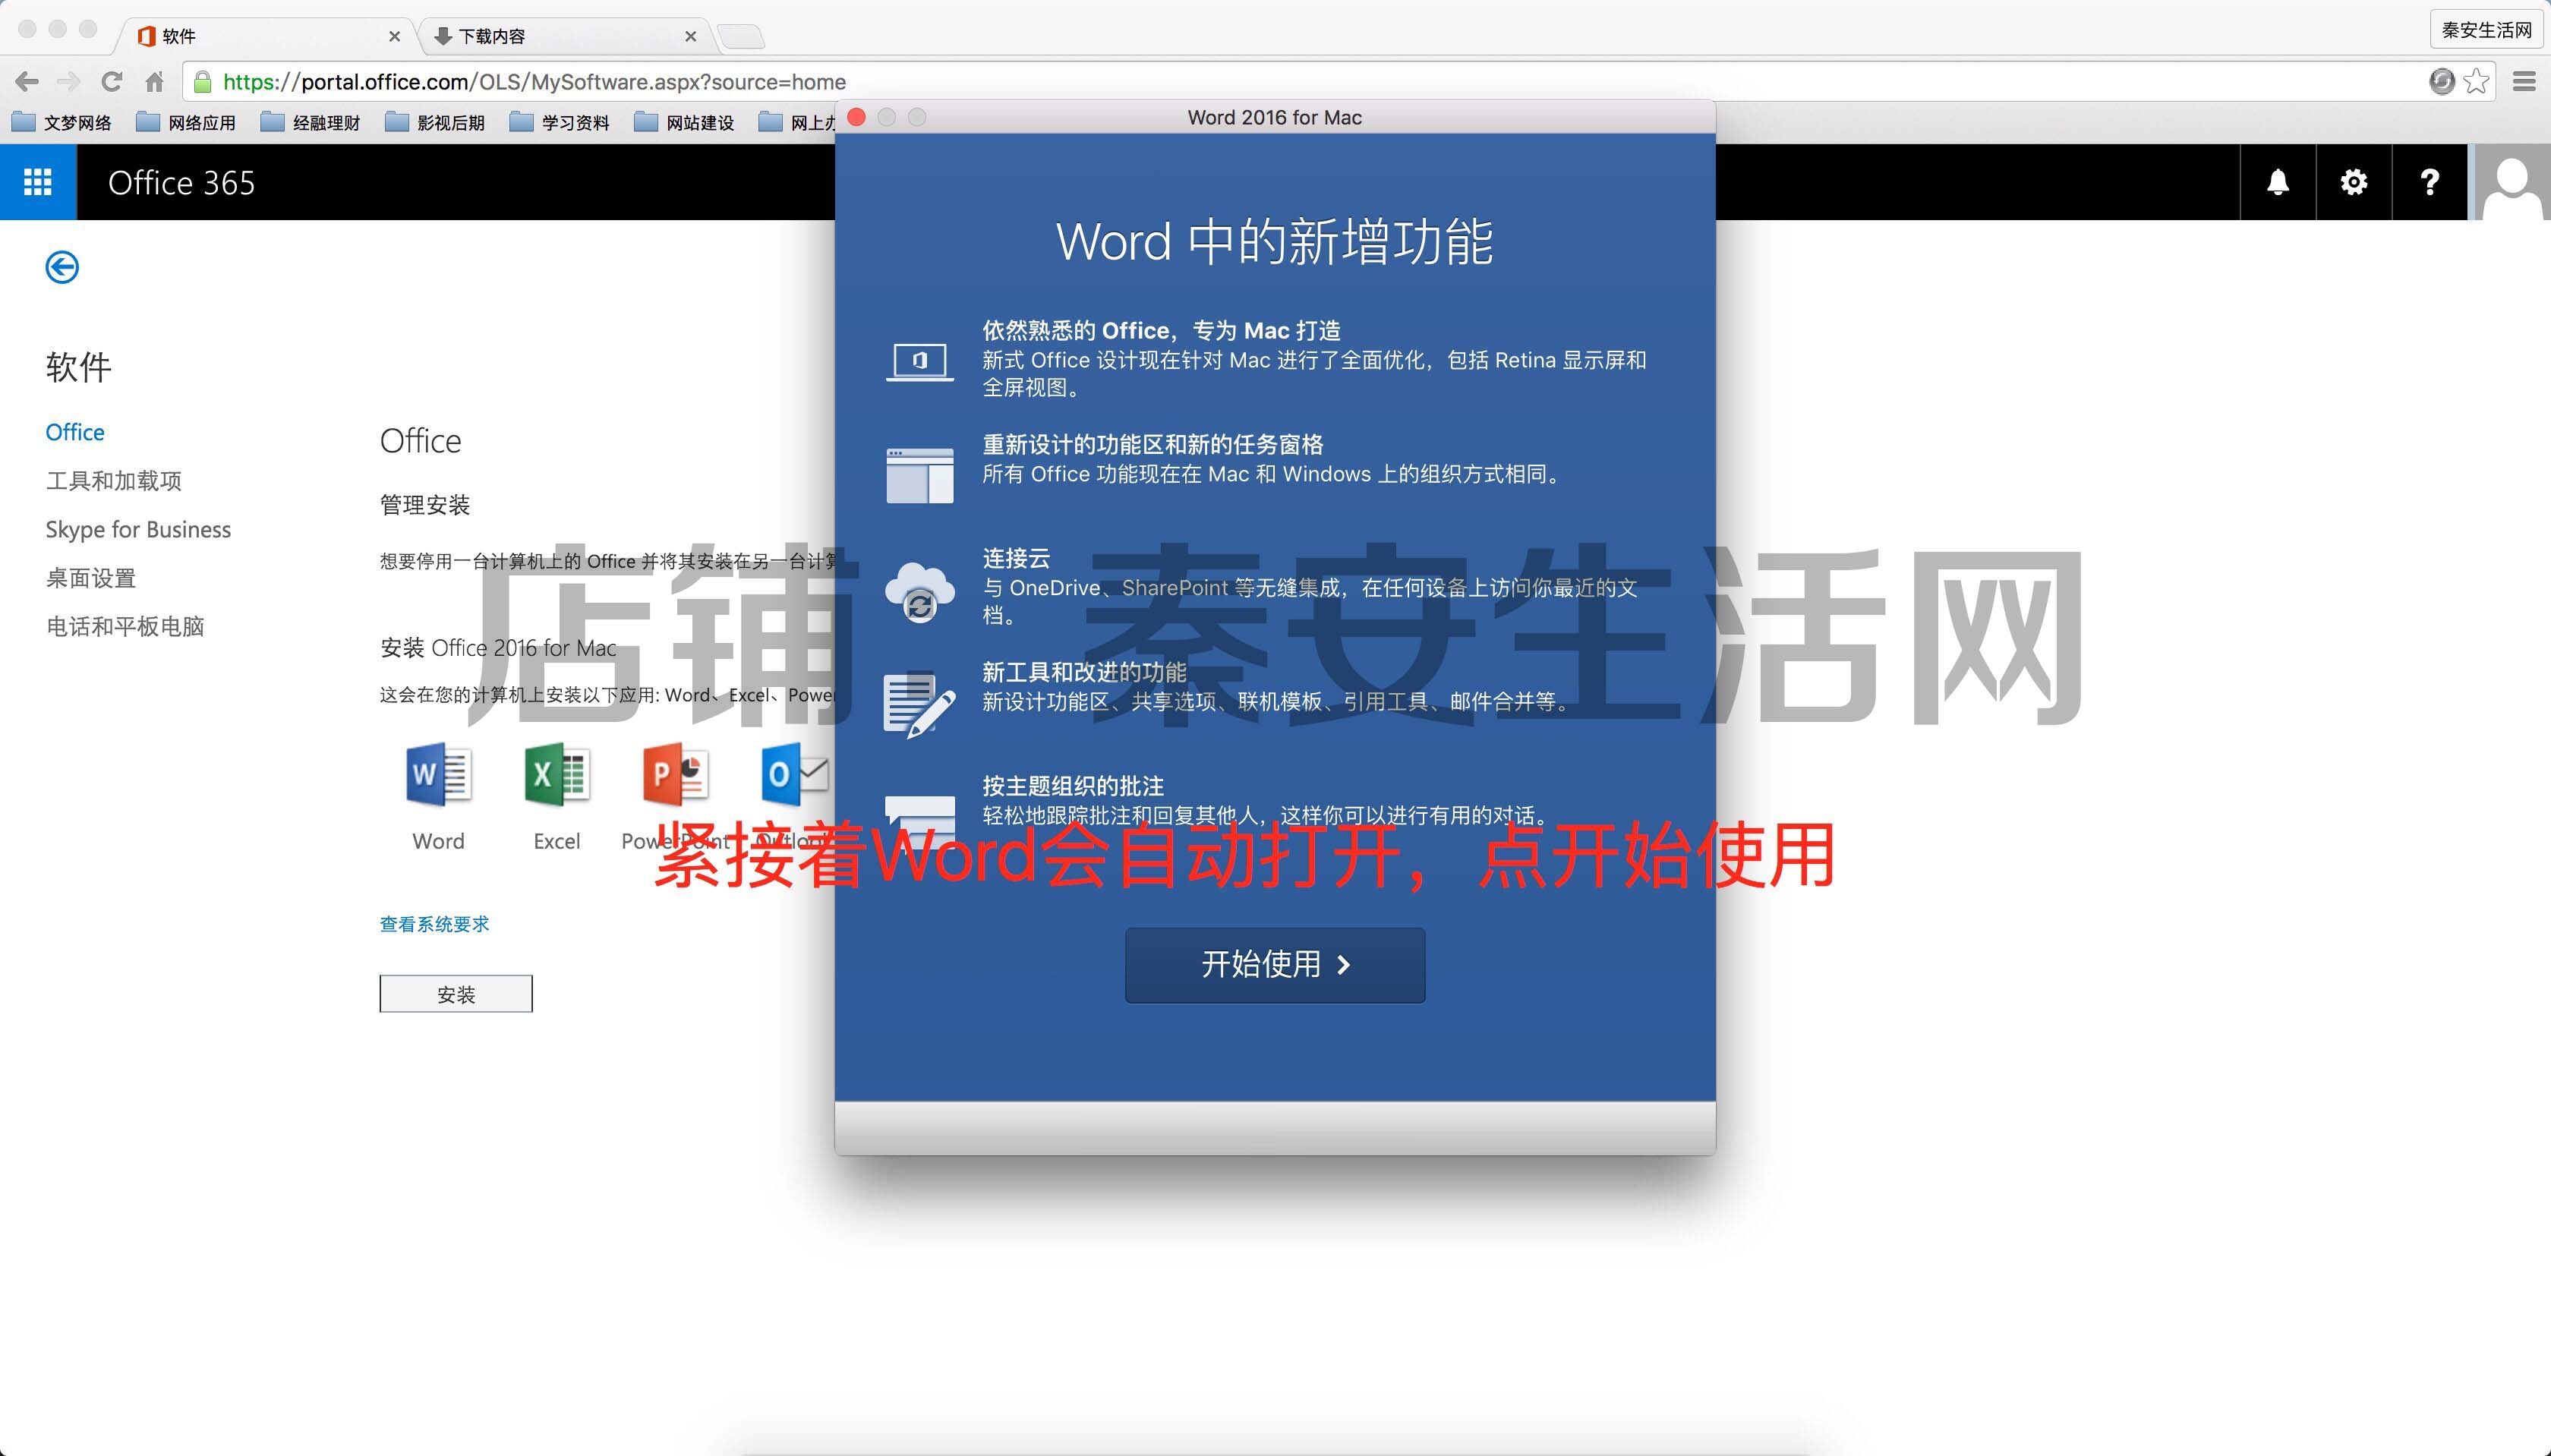Open the settings gear in Office 365 header
The width and height of the screenshot is (2551, 1456).
click(2353, 182)
